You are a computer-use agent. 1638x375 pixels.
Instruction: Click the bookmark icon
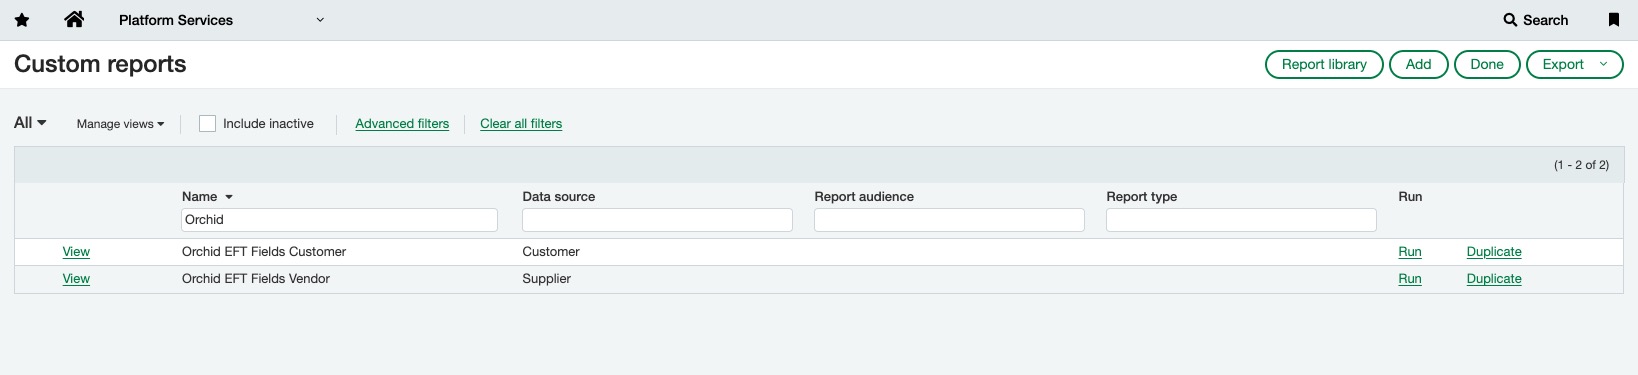pos(1613,20)
